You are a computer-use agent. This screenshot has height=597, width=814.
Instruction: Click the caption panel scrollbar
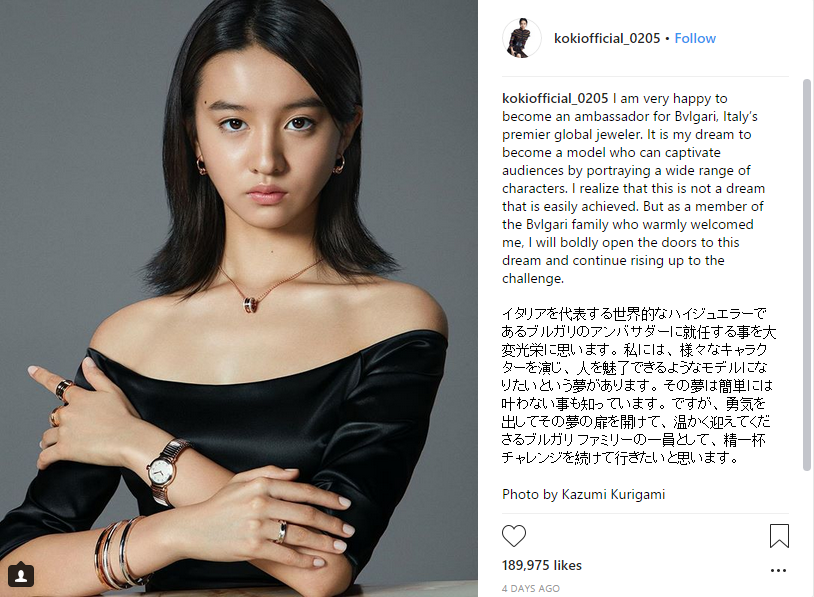[x=806, y=275]
